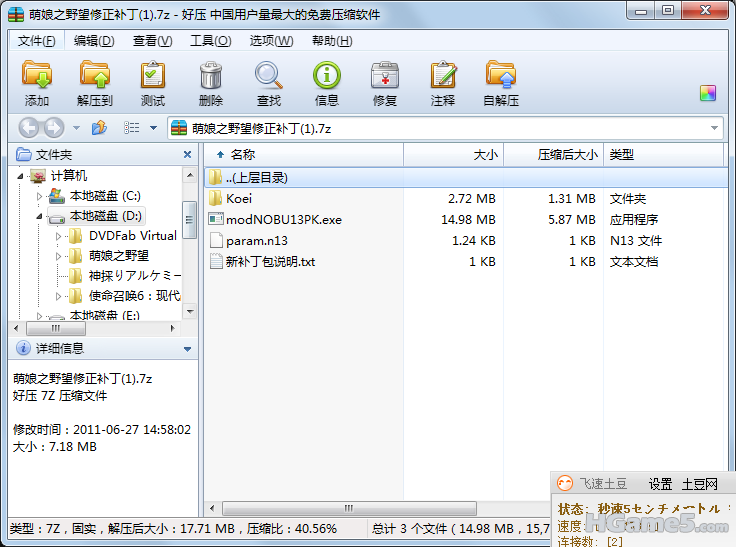Click the 详细信息 info icon
The image size is (736, 547).
pos(23,348)
